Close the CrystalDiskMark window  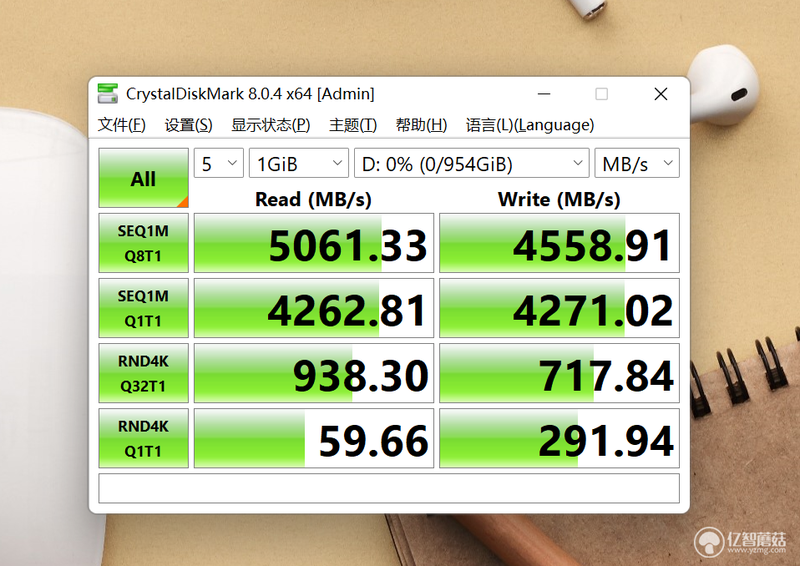(x=661, y=94)
